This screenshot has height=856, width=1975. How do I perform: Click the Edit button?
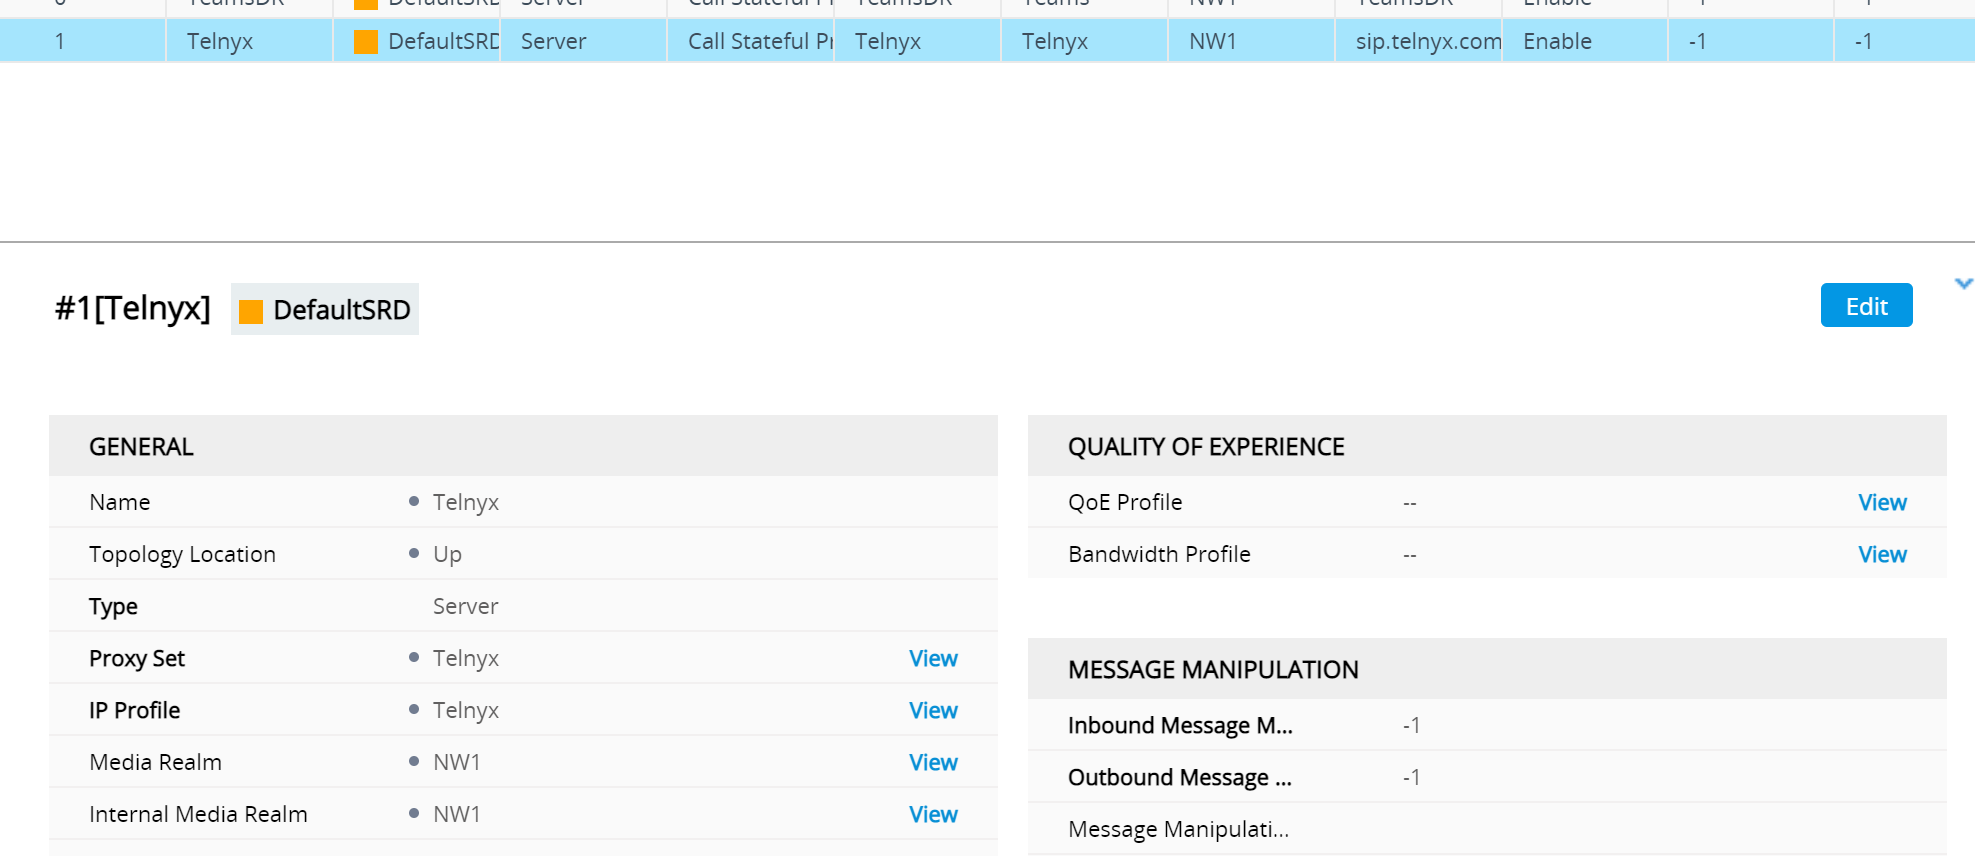coord(1865,306)
